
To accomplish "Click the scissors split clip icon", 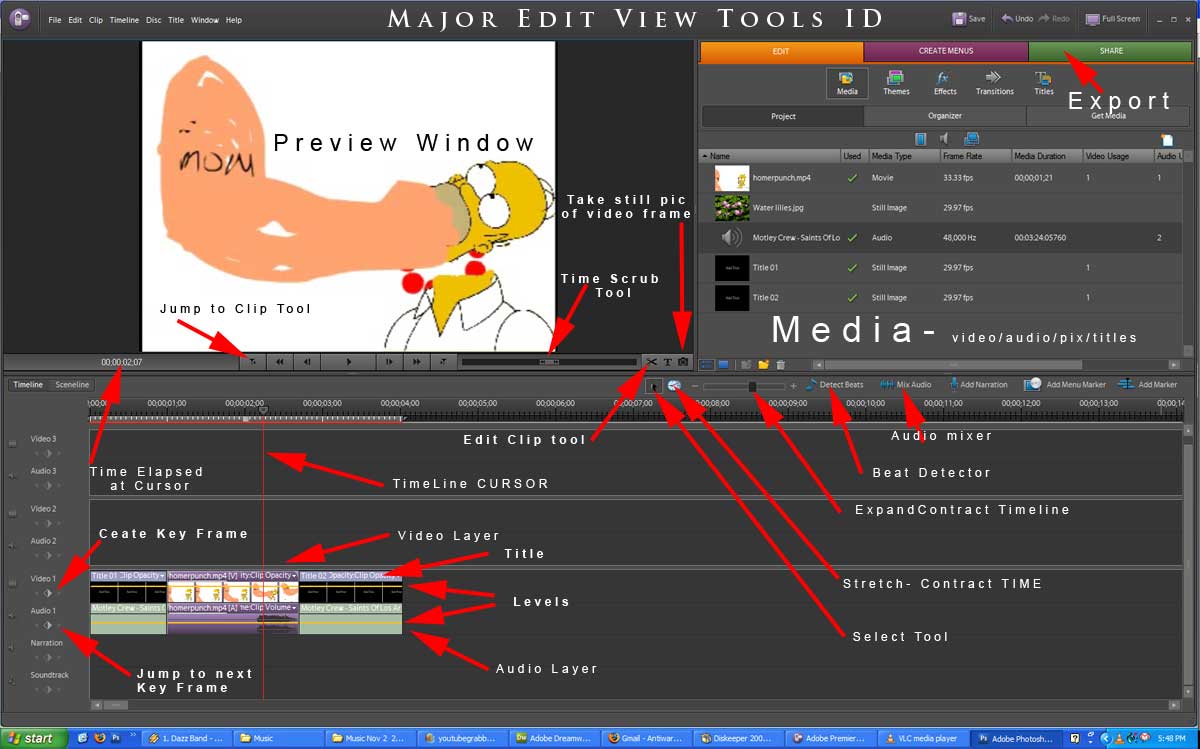I will [x=651, y=361].
